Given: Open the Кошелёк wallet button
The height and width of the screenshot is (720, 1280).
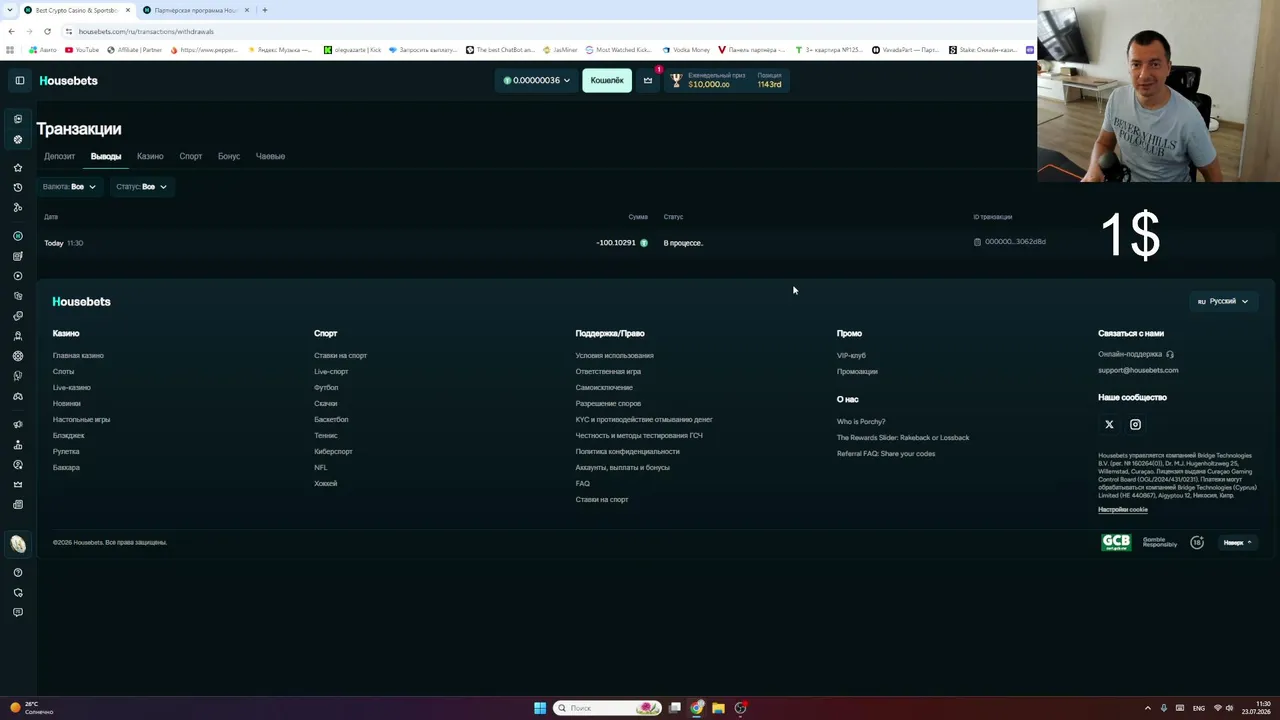Looking at the screenshot, I should tap(607, 80).
